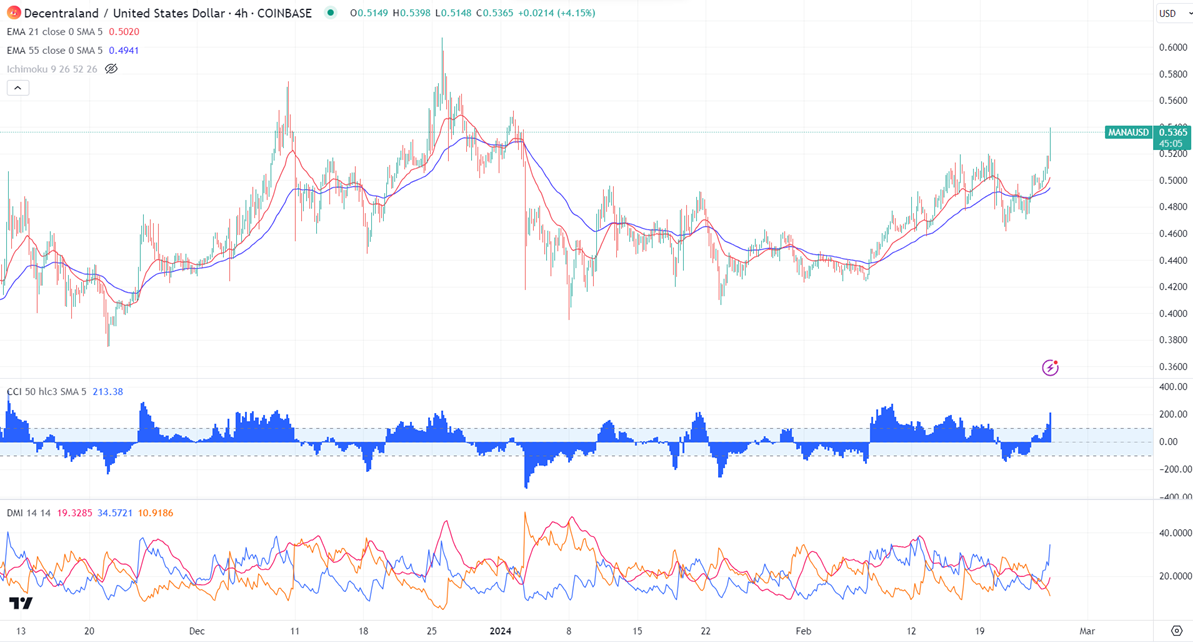Select the EMA 55 close indicator label

pos(55,50)
